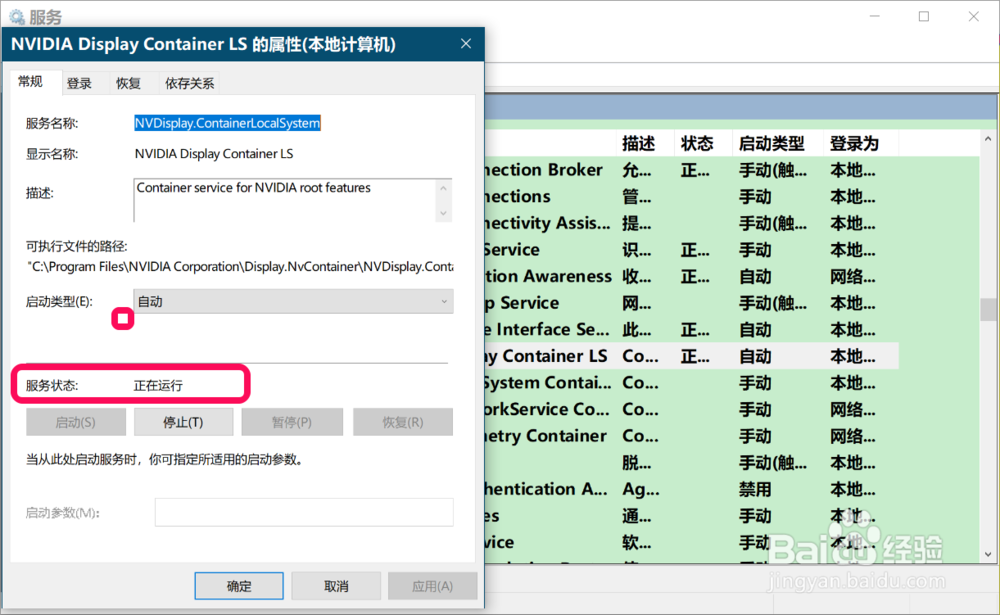Apply changes with 应用(A) button

[x=432, y=586]
